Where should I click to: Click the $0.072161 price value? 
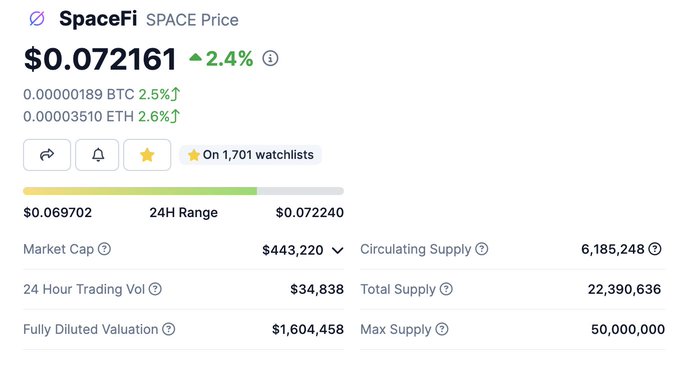pyautogui.click(x=100, y=59)
